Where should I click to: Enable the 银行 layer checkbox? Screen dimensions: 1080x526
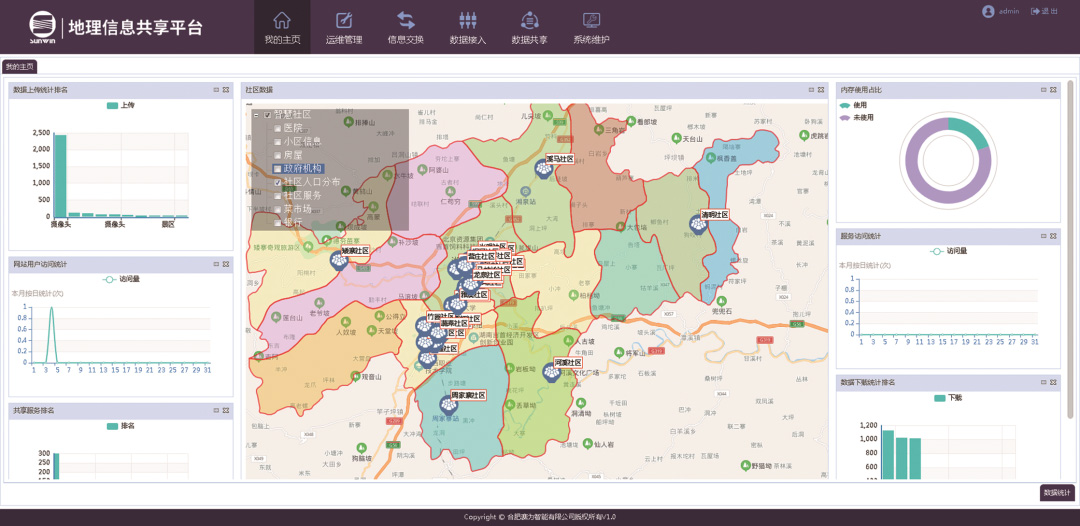tap(278, 223)
